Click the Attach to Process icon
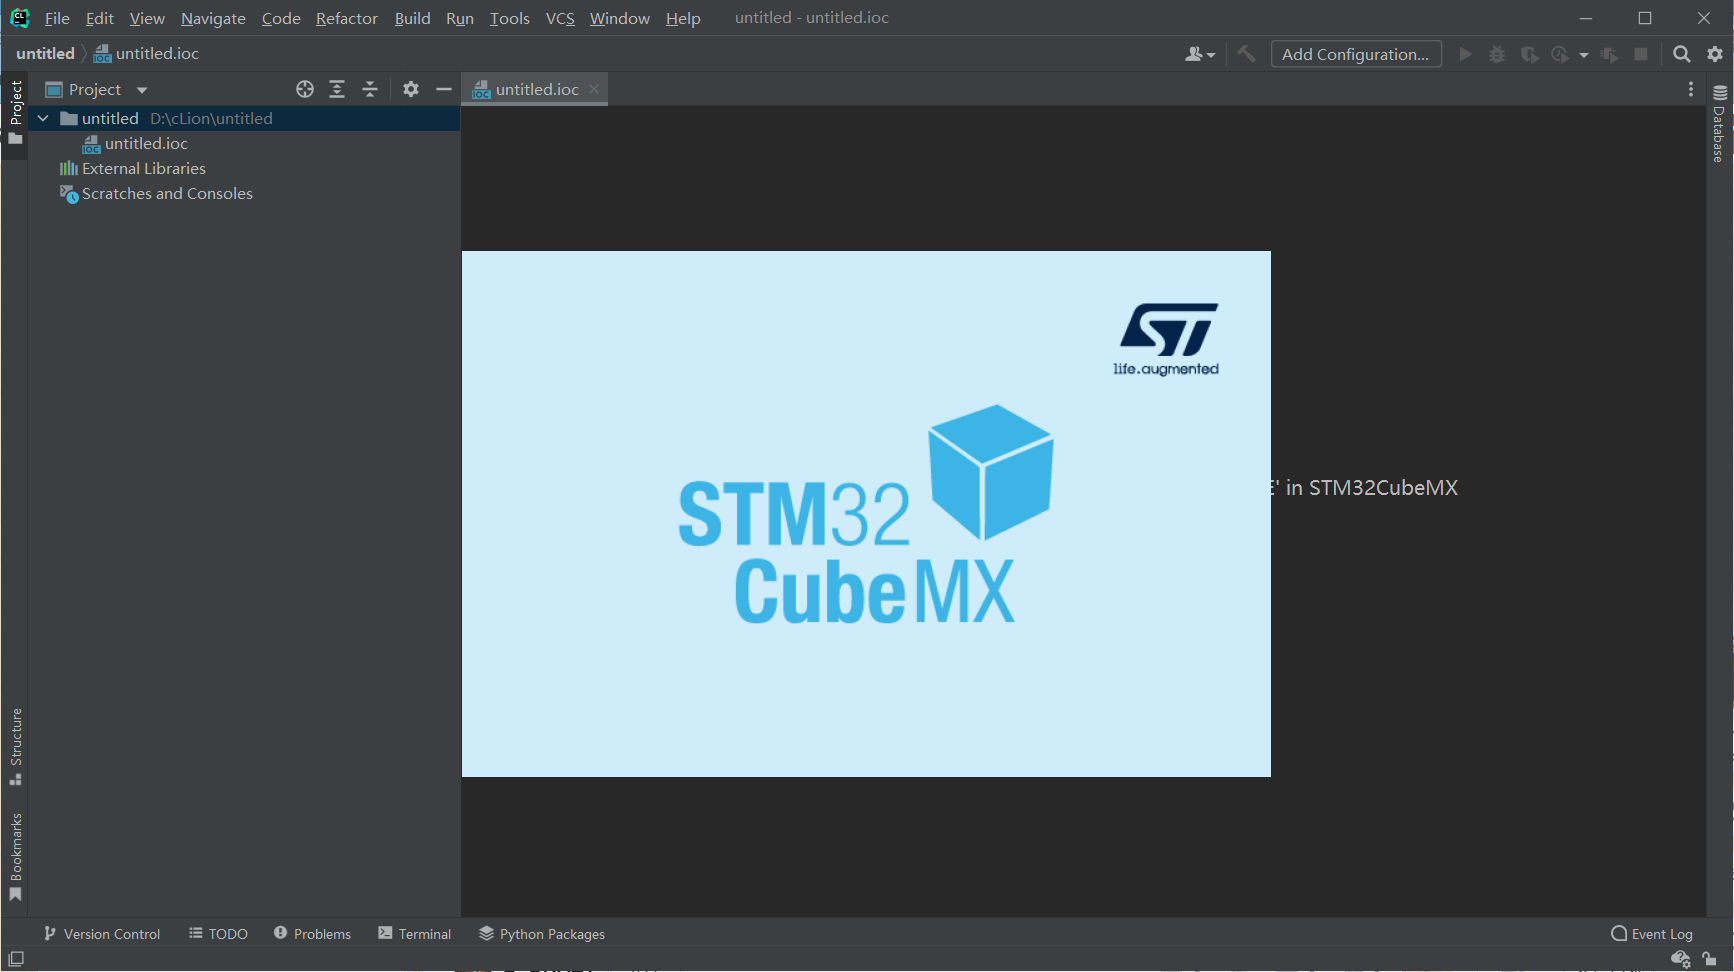1734x972 pixels. (x=1609, y=54)
